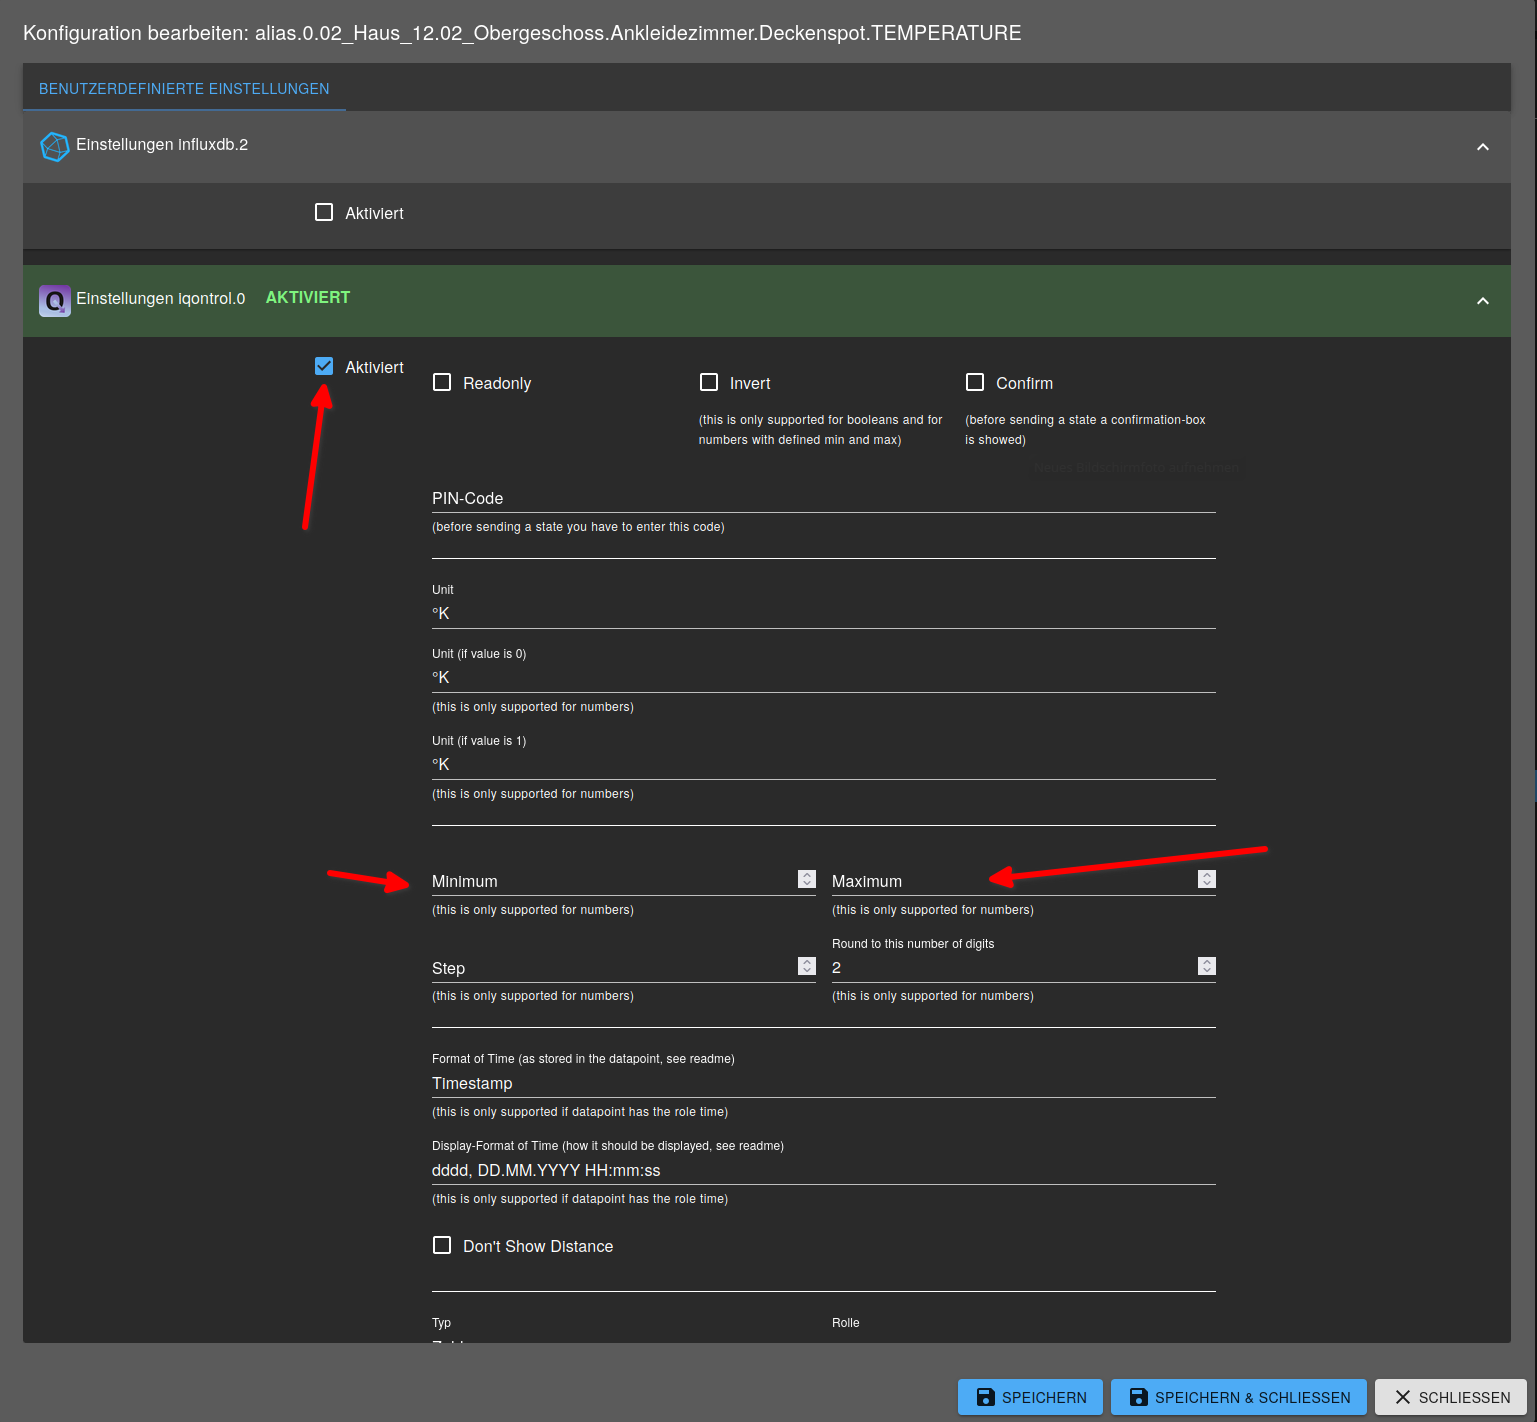The image size is (1537, 1422).
Task: Click the Influxdb.2 adapter icon
Action: point(54,147)
